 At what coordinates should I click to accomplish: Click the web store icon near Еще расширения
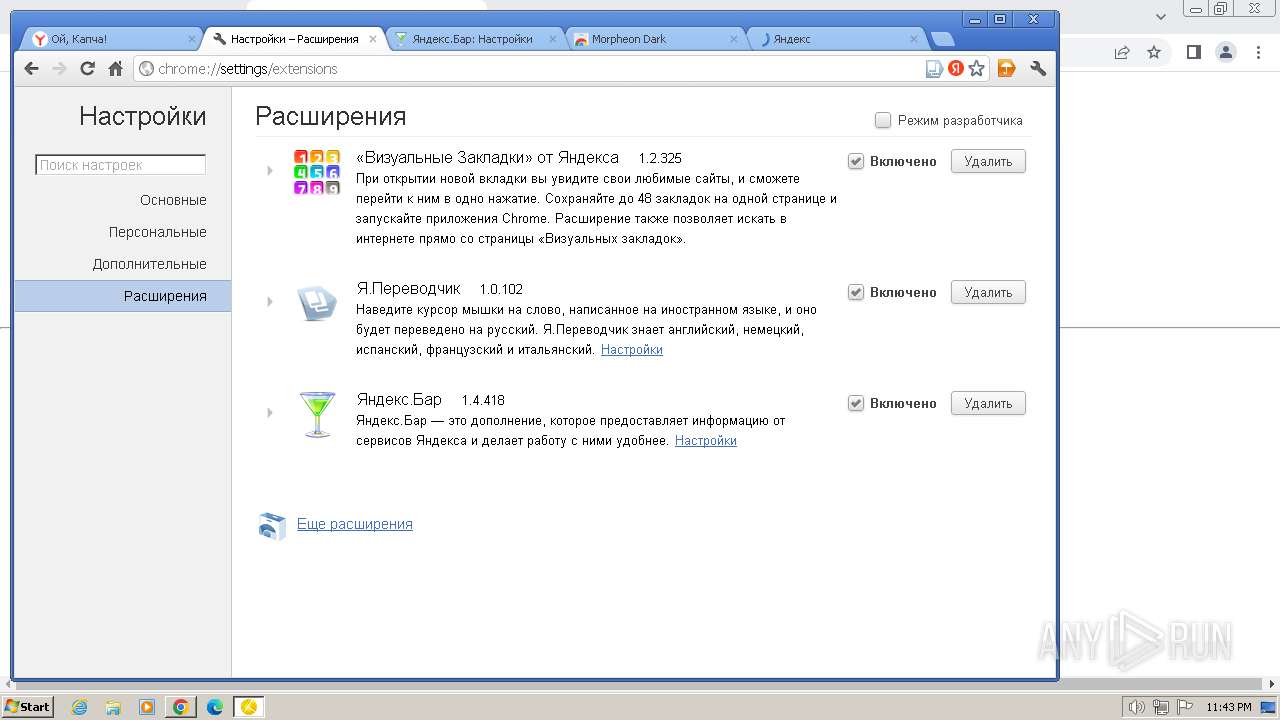point(272,526)
